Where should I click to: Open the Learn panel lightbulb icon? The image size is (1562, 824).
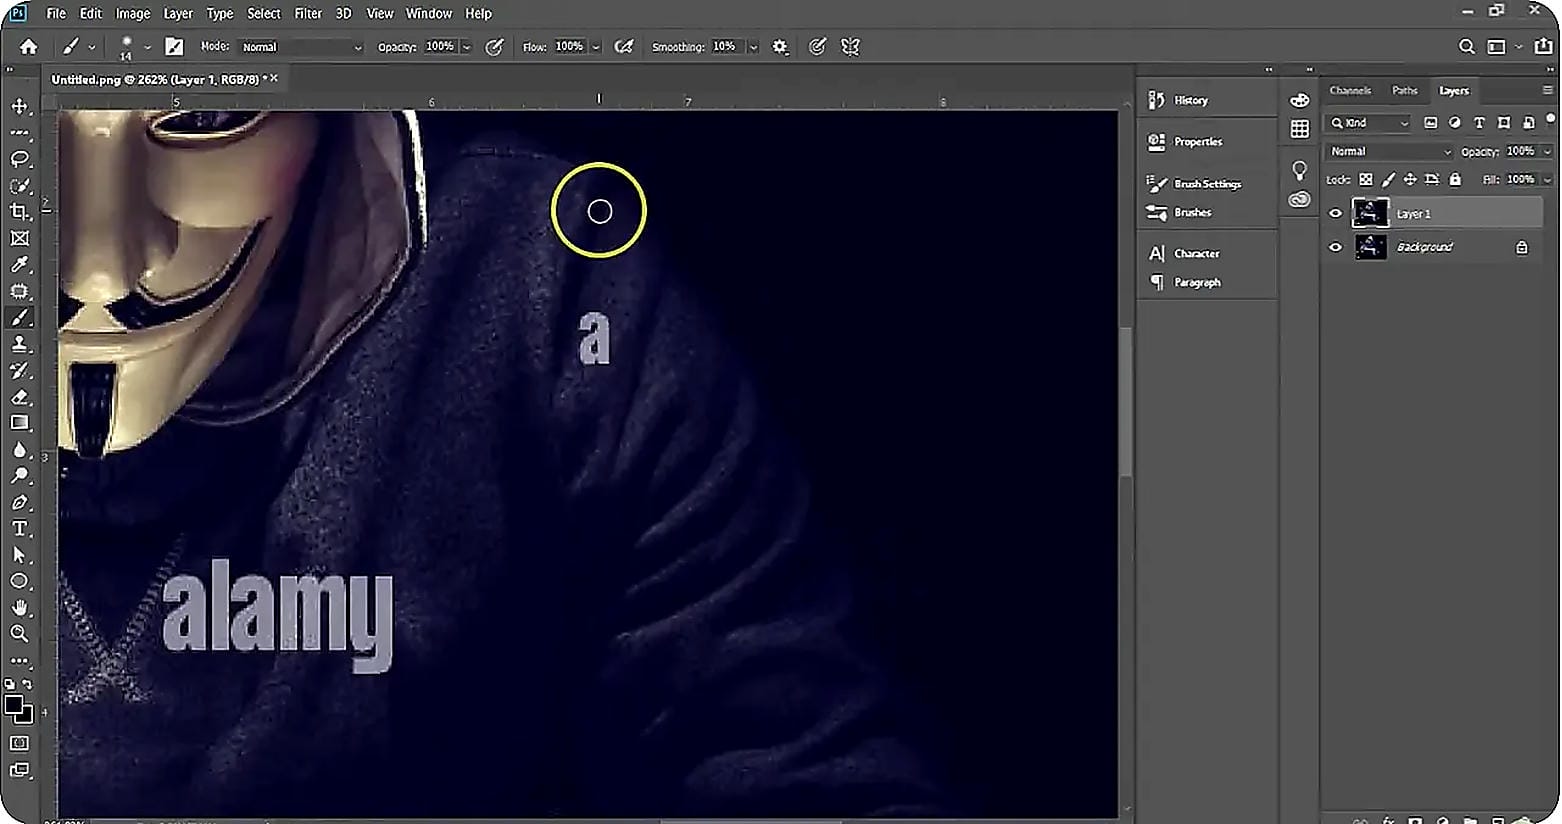[x=1299, y=170]
